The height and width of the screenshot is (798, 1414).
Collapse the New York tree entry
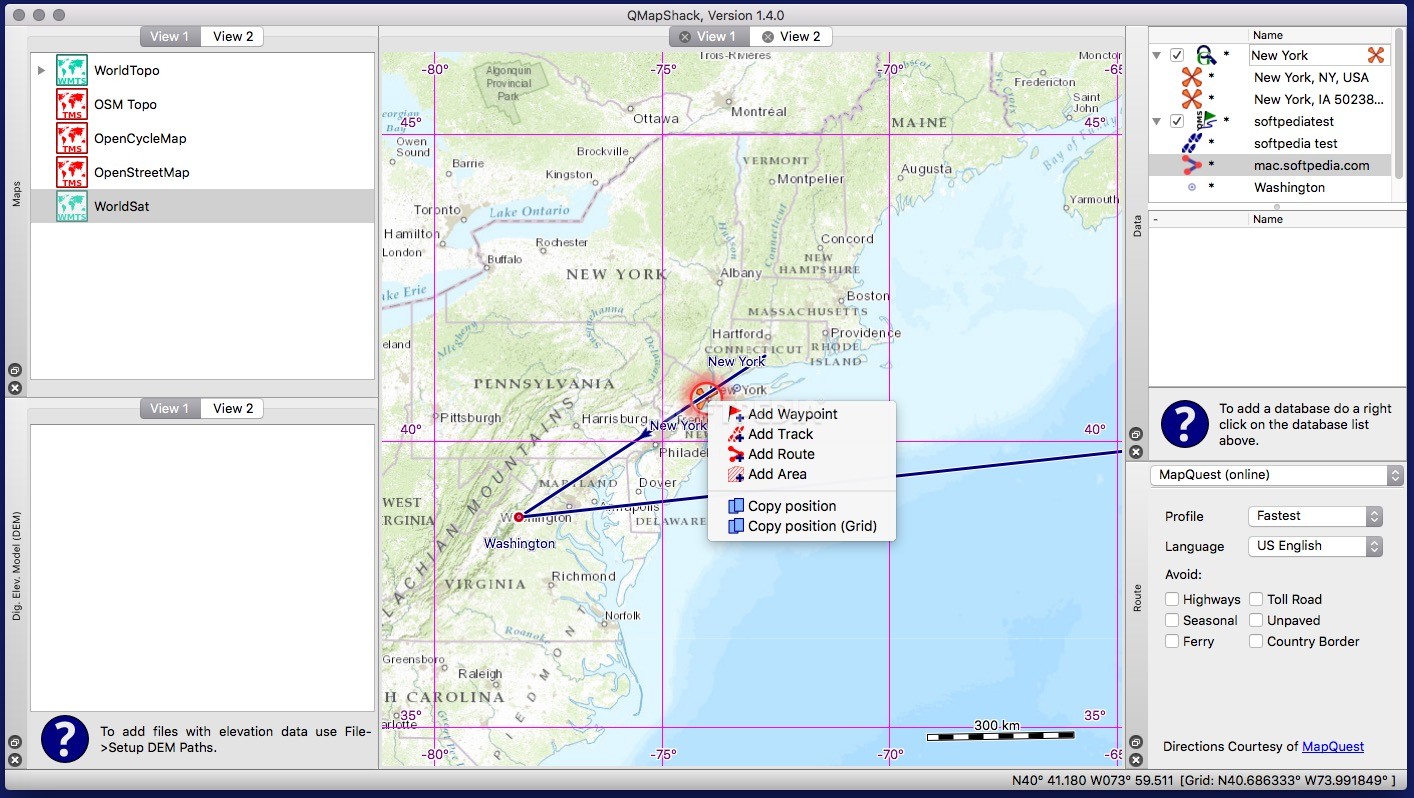[x=1157, y=55]
